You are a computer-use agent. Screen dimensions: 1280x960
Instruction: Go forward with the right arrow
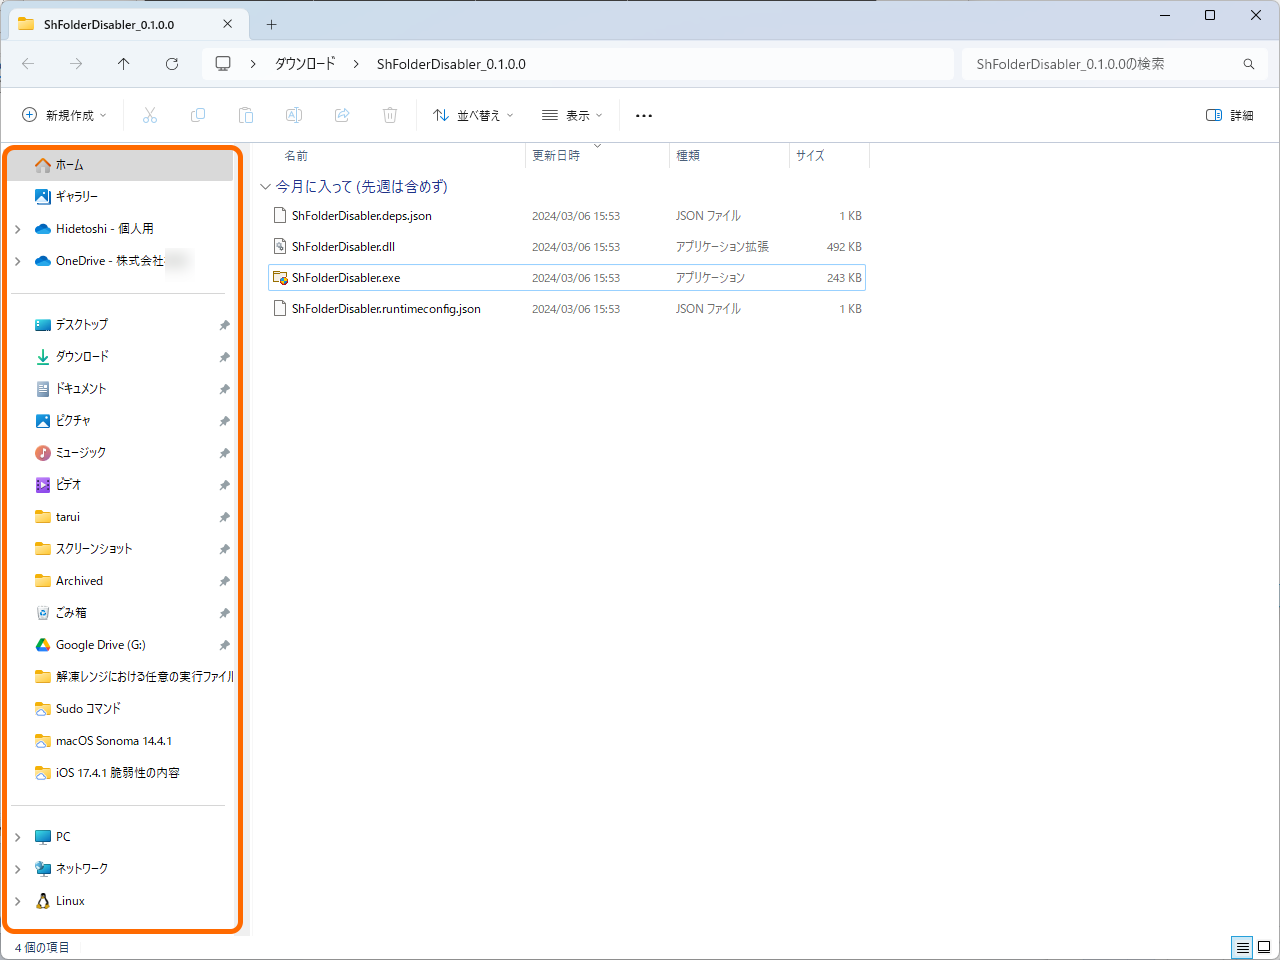coord(76,64)
